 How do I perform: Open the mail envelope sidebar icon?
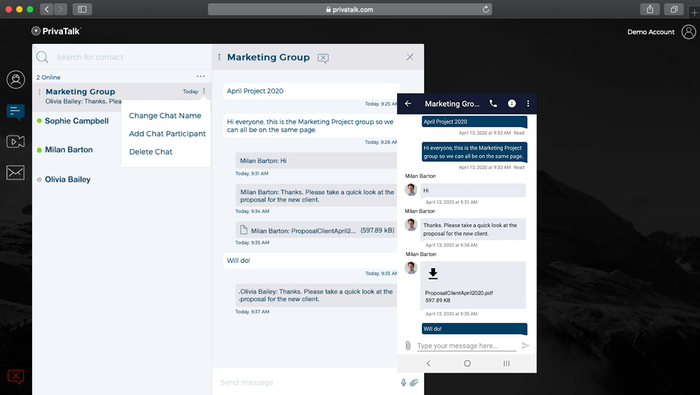tap(16, 172)
